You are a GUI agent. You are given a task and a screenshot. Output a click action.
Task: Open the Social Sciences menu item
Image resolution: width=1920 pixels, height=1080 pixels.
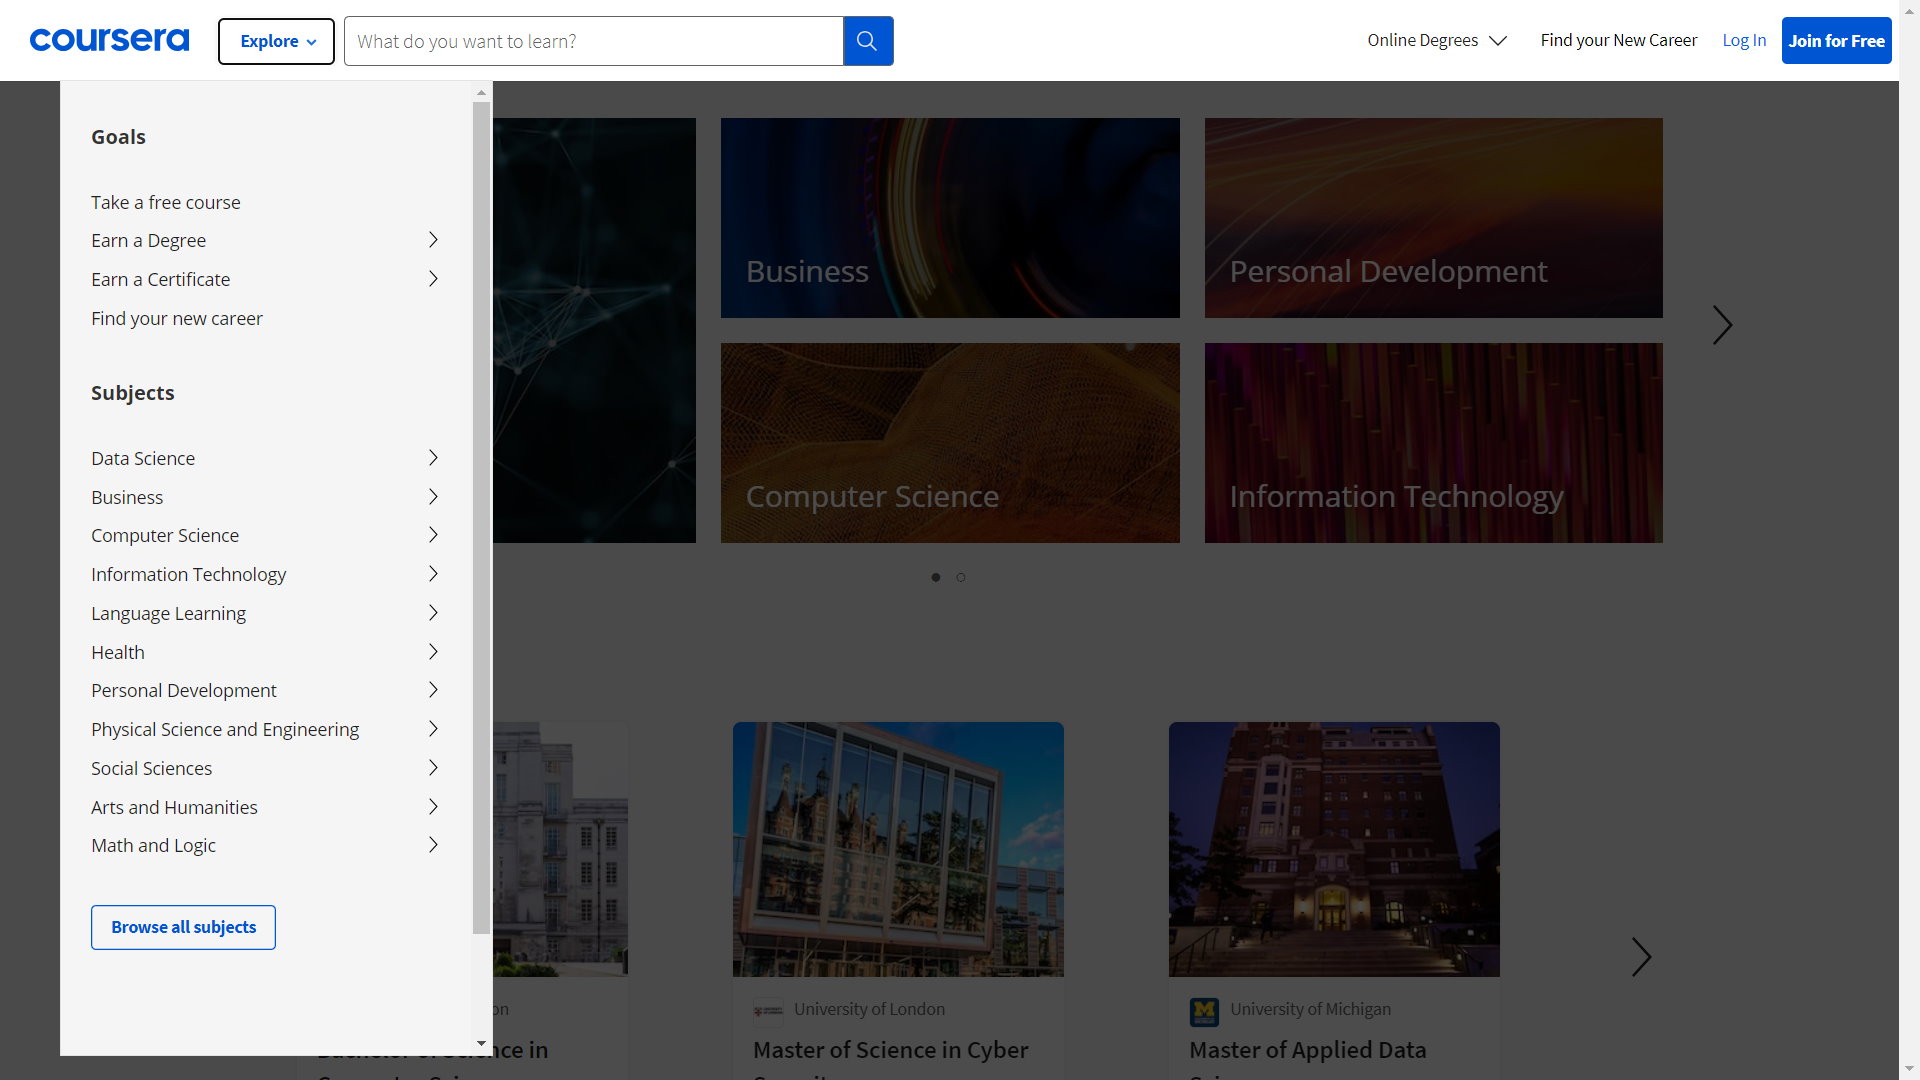coord(265,768)
